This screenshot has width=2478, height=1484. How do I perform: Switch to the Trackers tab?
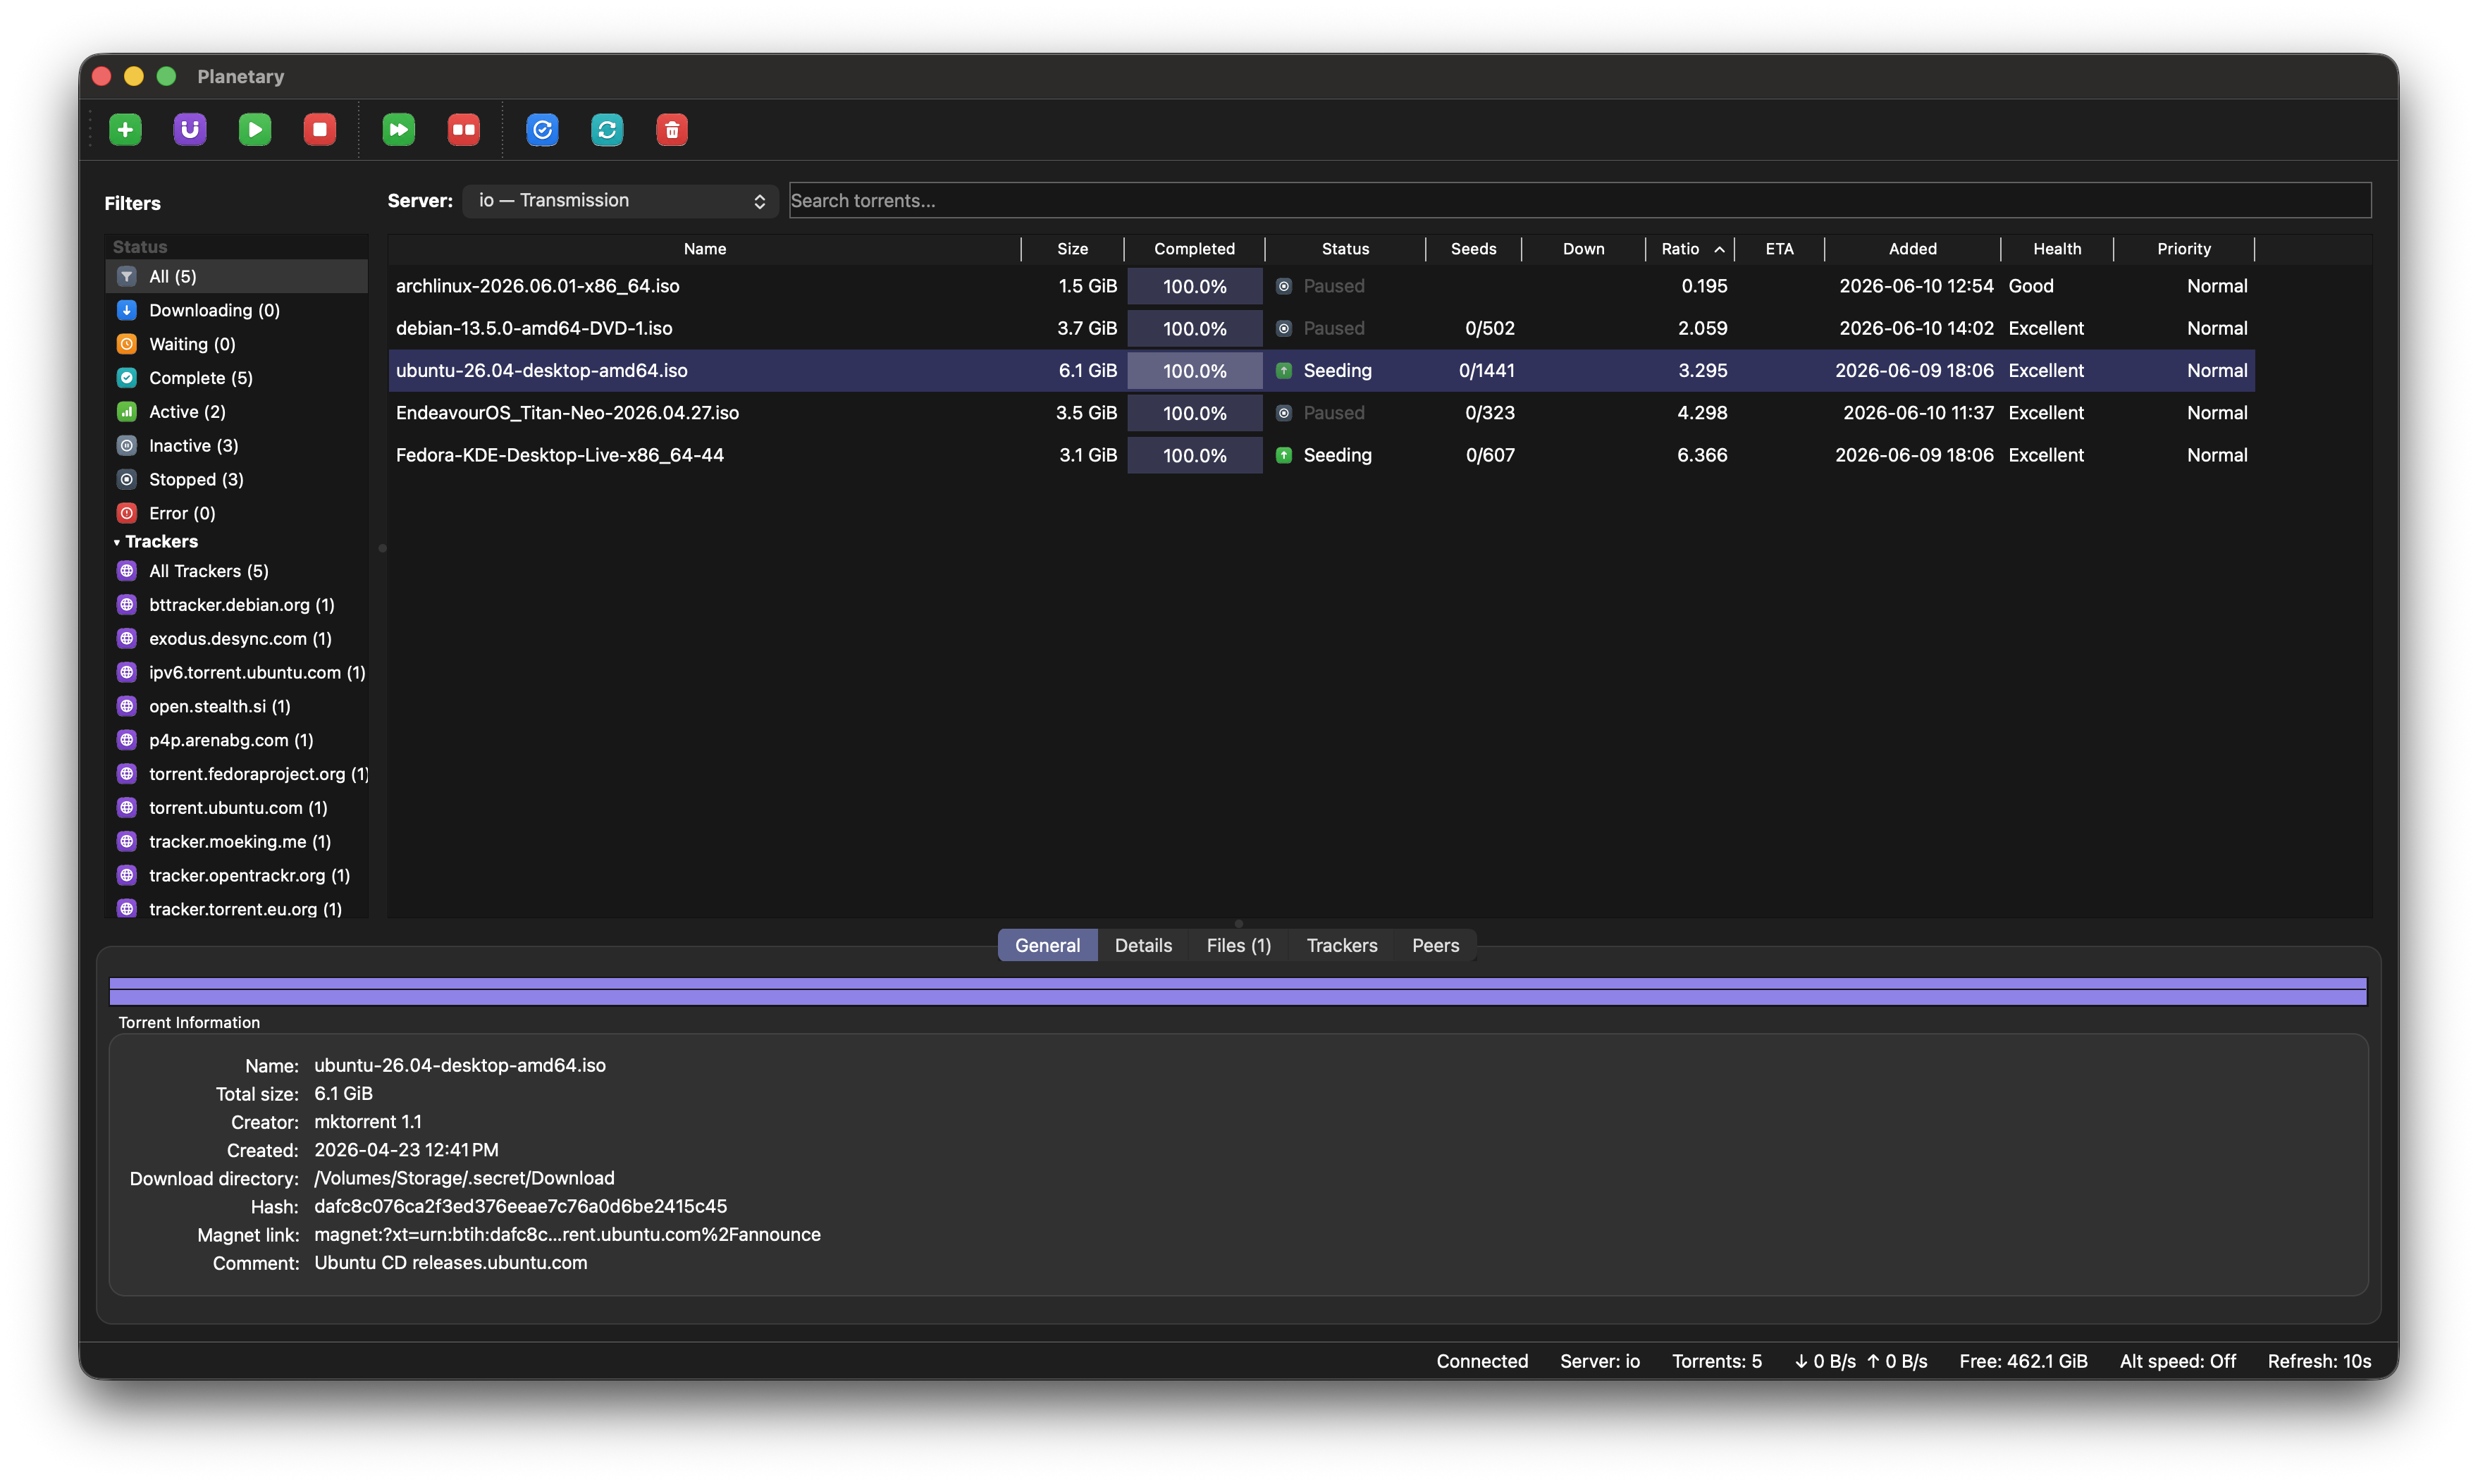[1341, 945]
